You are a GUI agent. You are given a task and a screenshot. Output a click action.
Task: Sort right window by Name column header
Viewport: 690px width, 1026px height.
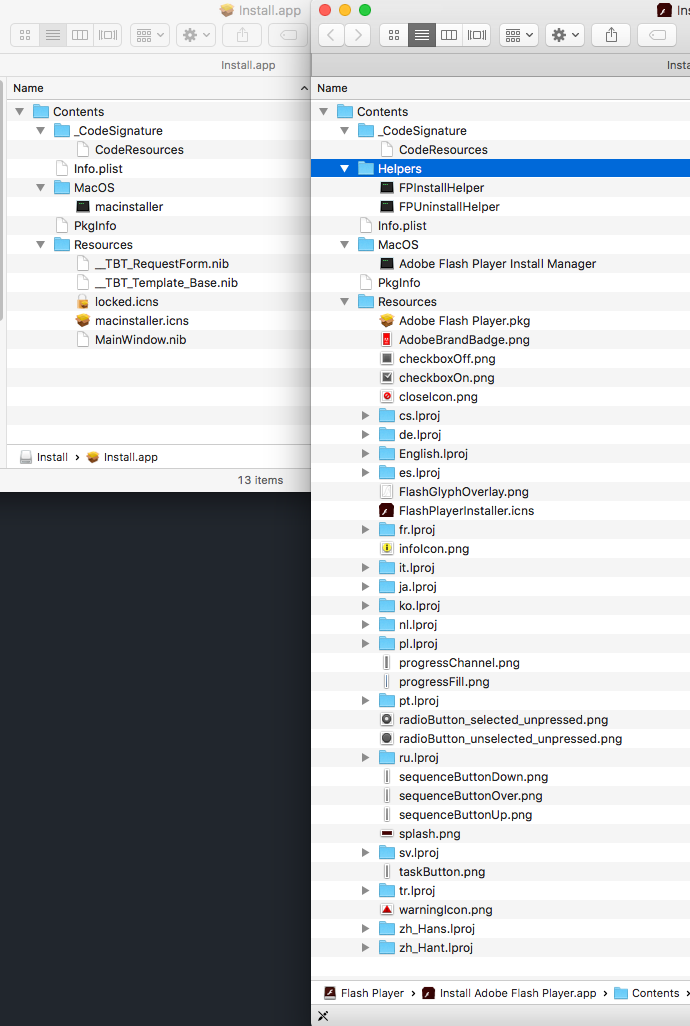[500, 88]
